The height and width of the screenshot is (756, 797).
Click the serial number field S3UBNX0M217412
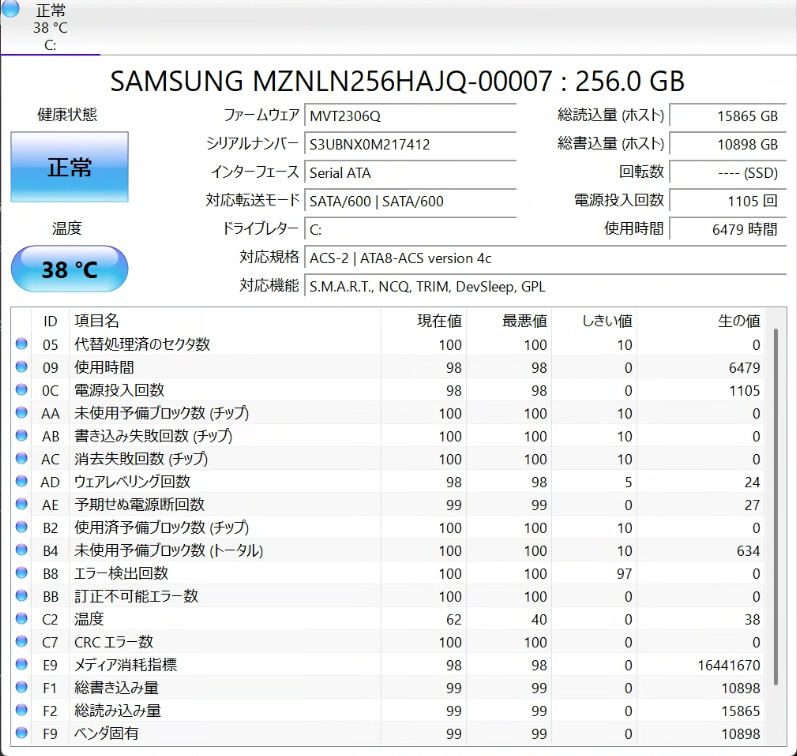pos(410,144)
